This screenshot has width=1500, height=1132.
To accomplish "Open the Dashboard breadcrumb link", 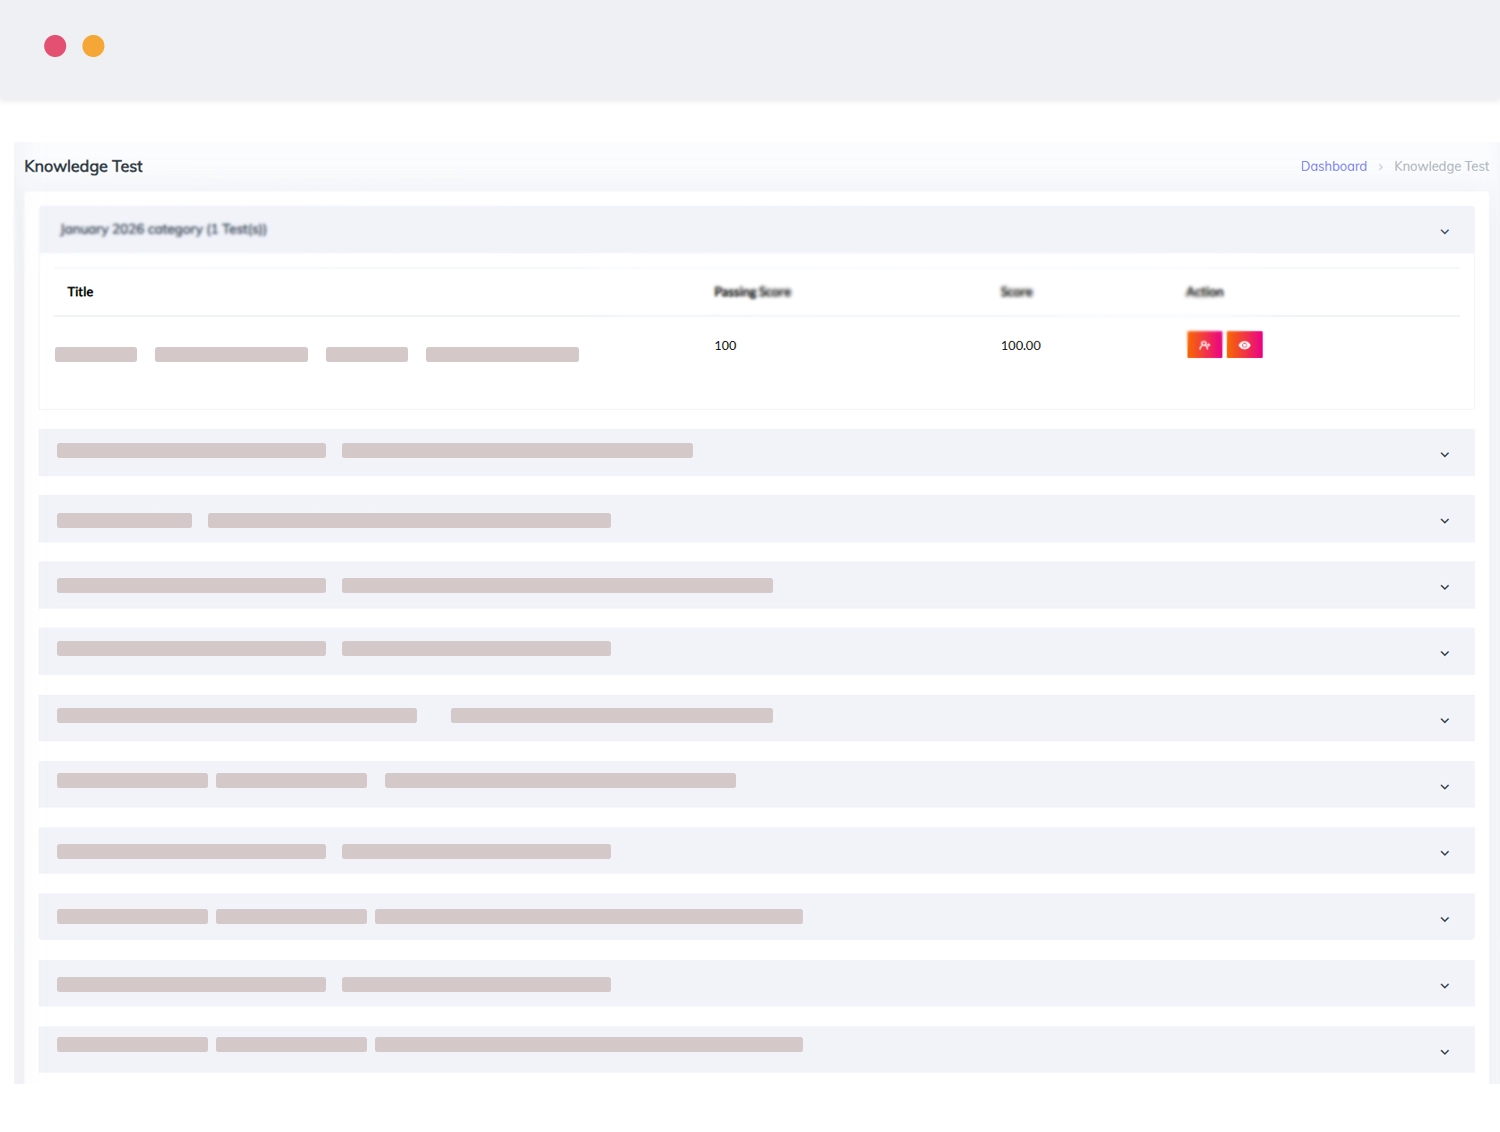I will coord(1333,166).
